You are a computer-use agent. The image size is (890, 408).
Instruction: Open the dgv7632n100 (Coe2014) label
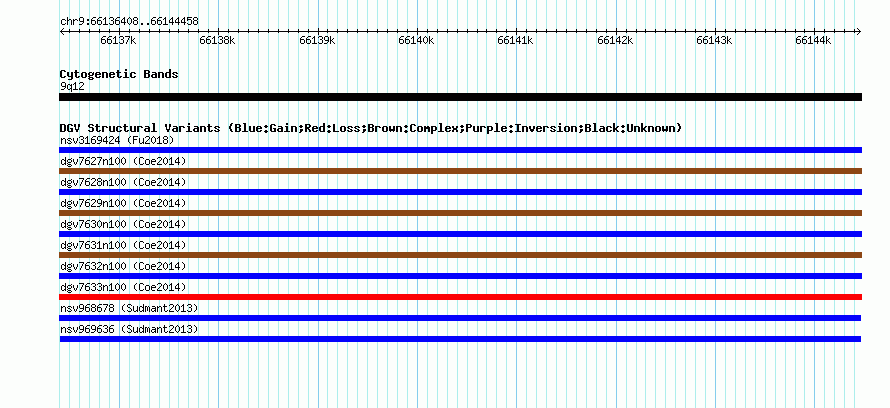[123, 266]
